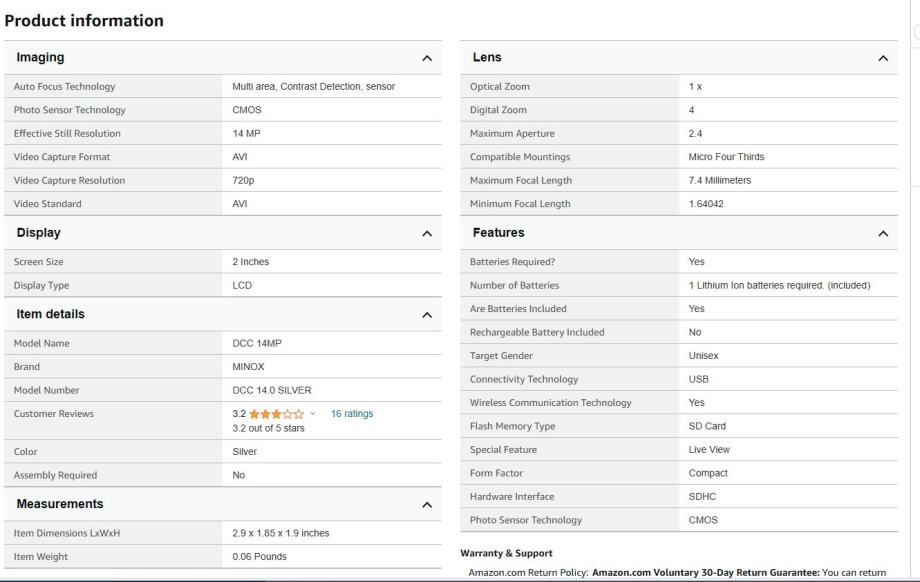Toggle the Features section header title
The width and height of the screenshot is (920, 582).
point(498,233)
